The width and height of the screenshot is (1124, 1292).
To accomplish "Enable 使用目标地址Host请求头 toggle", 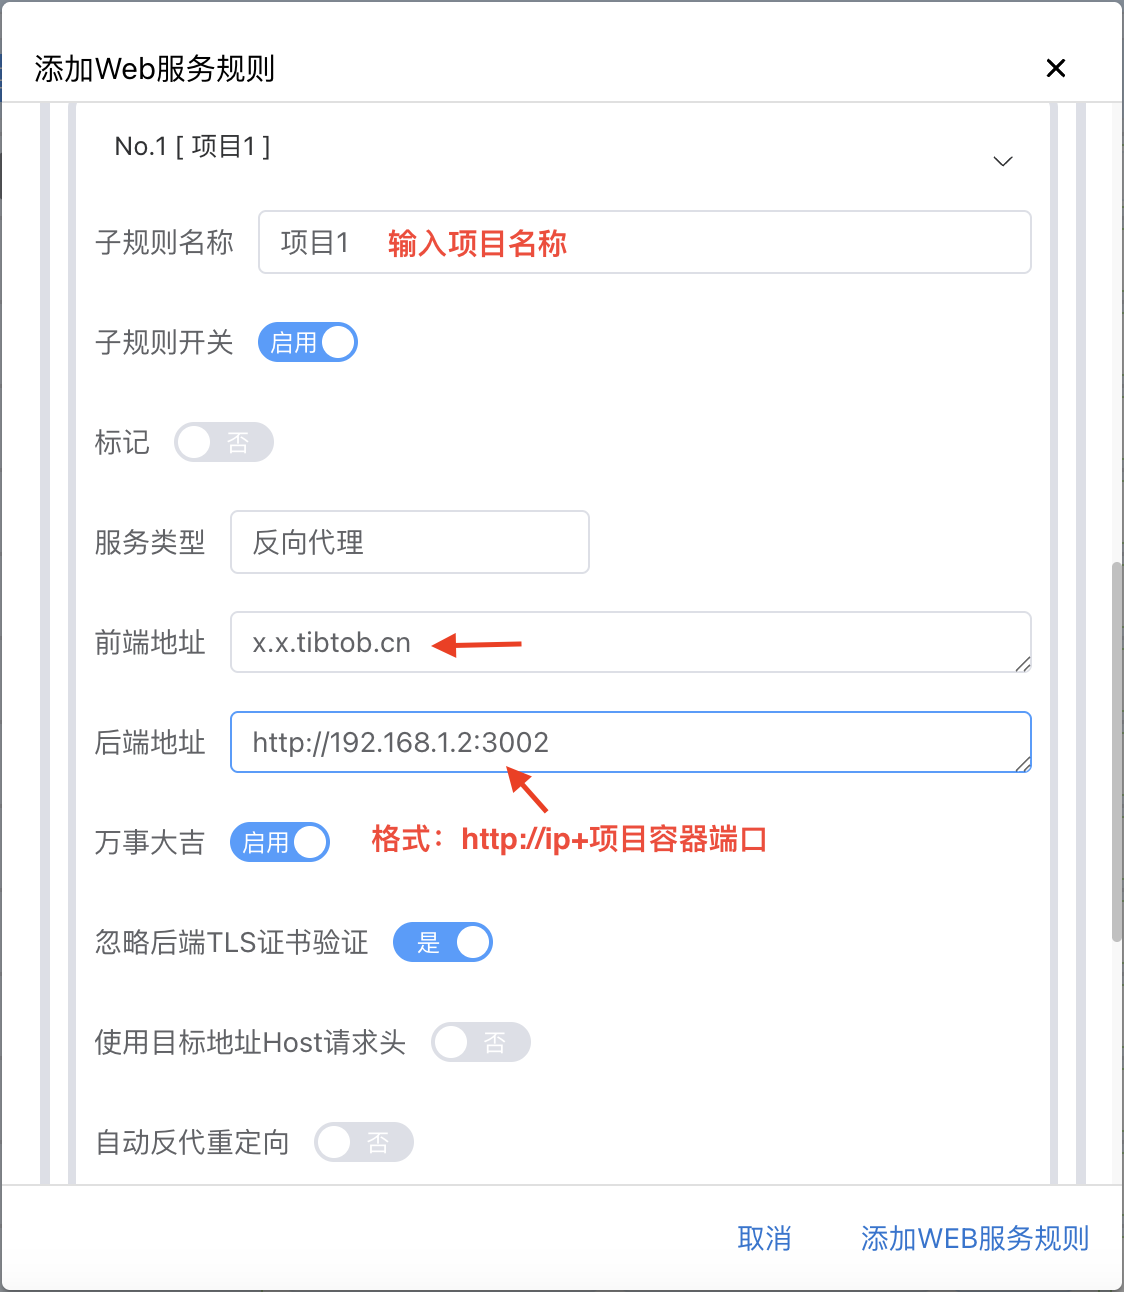I will [481, 1042].
